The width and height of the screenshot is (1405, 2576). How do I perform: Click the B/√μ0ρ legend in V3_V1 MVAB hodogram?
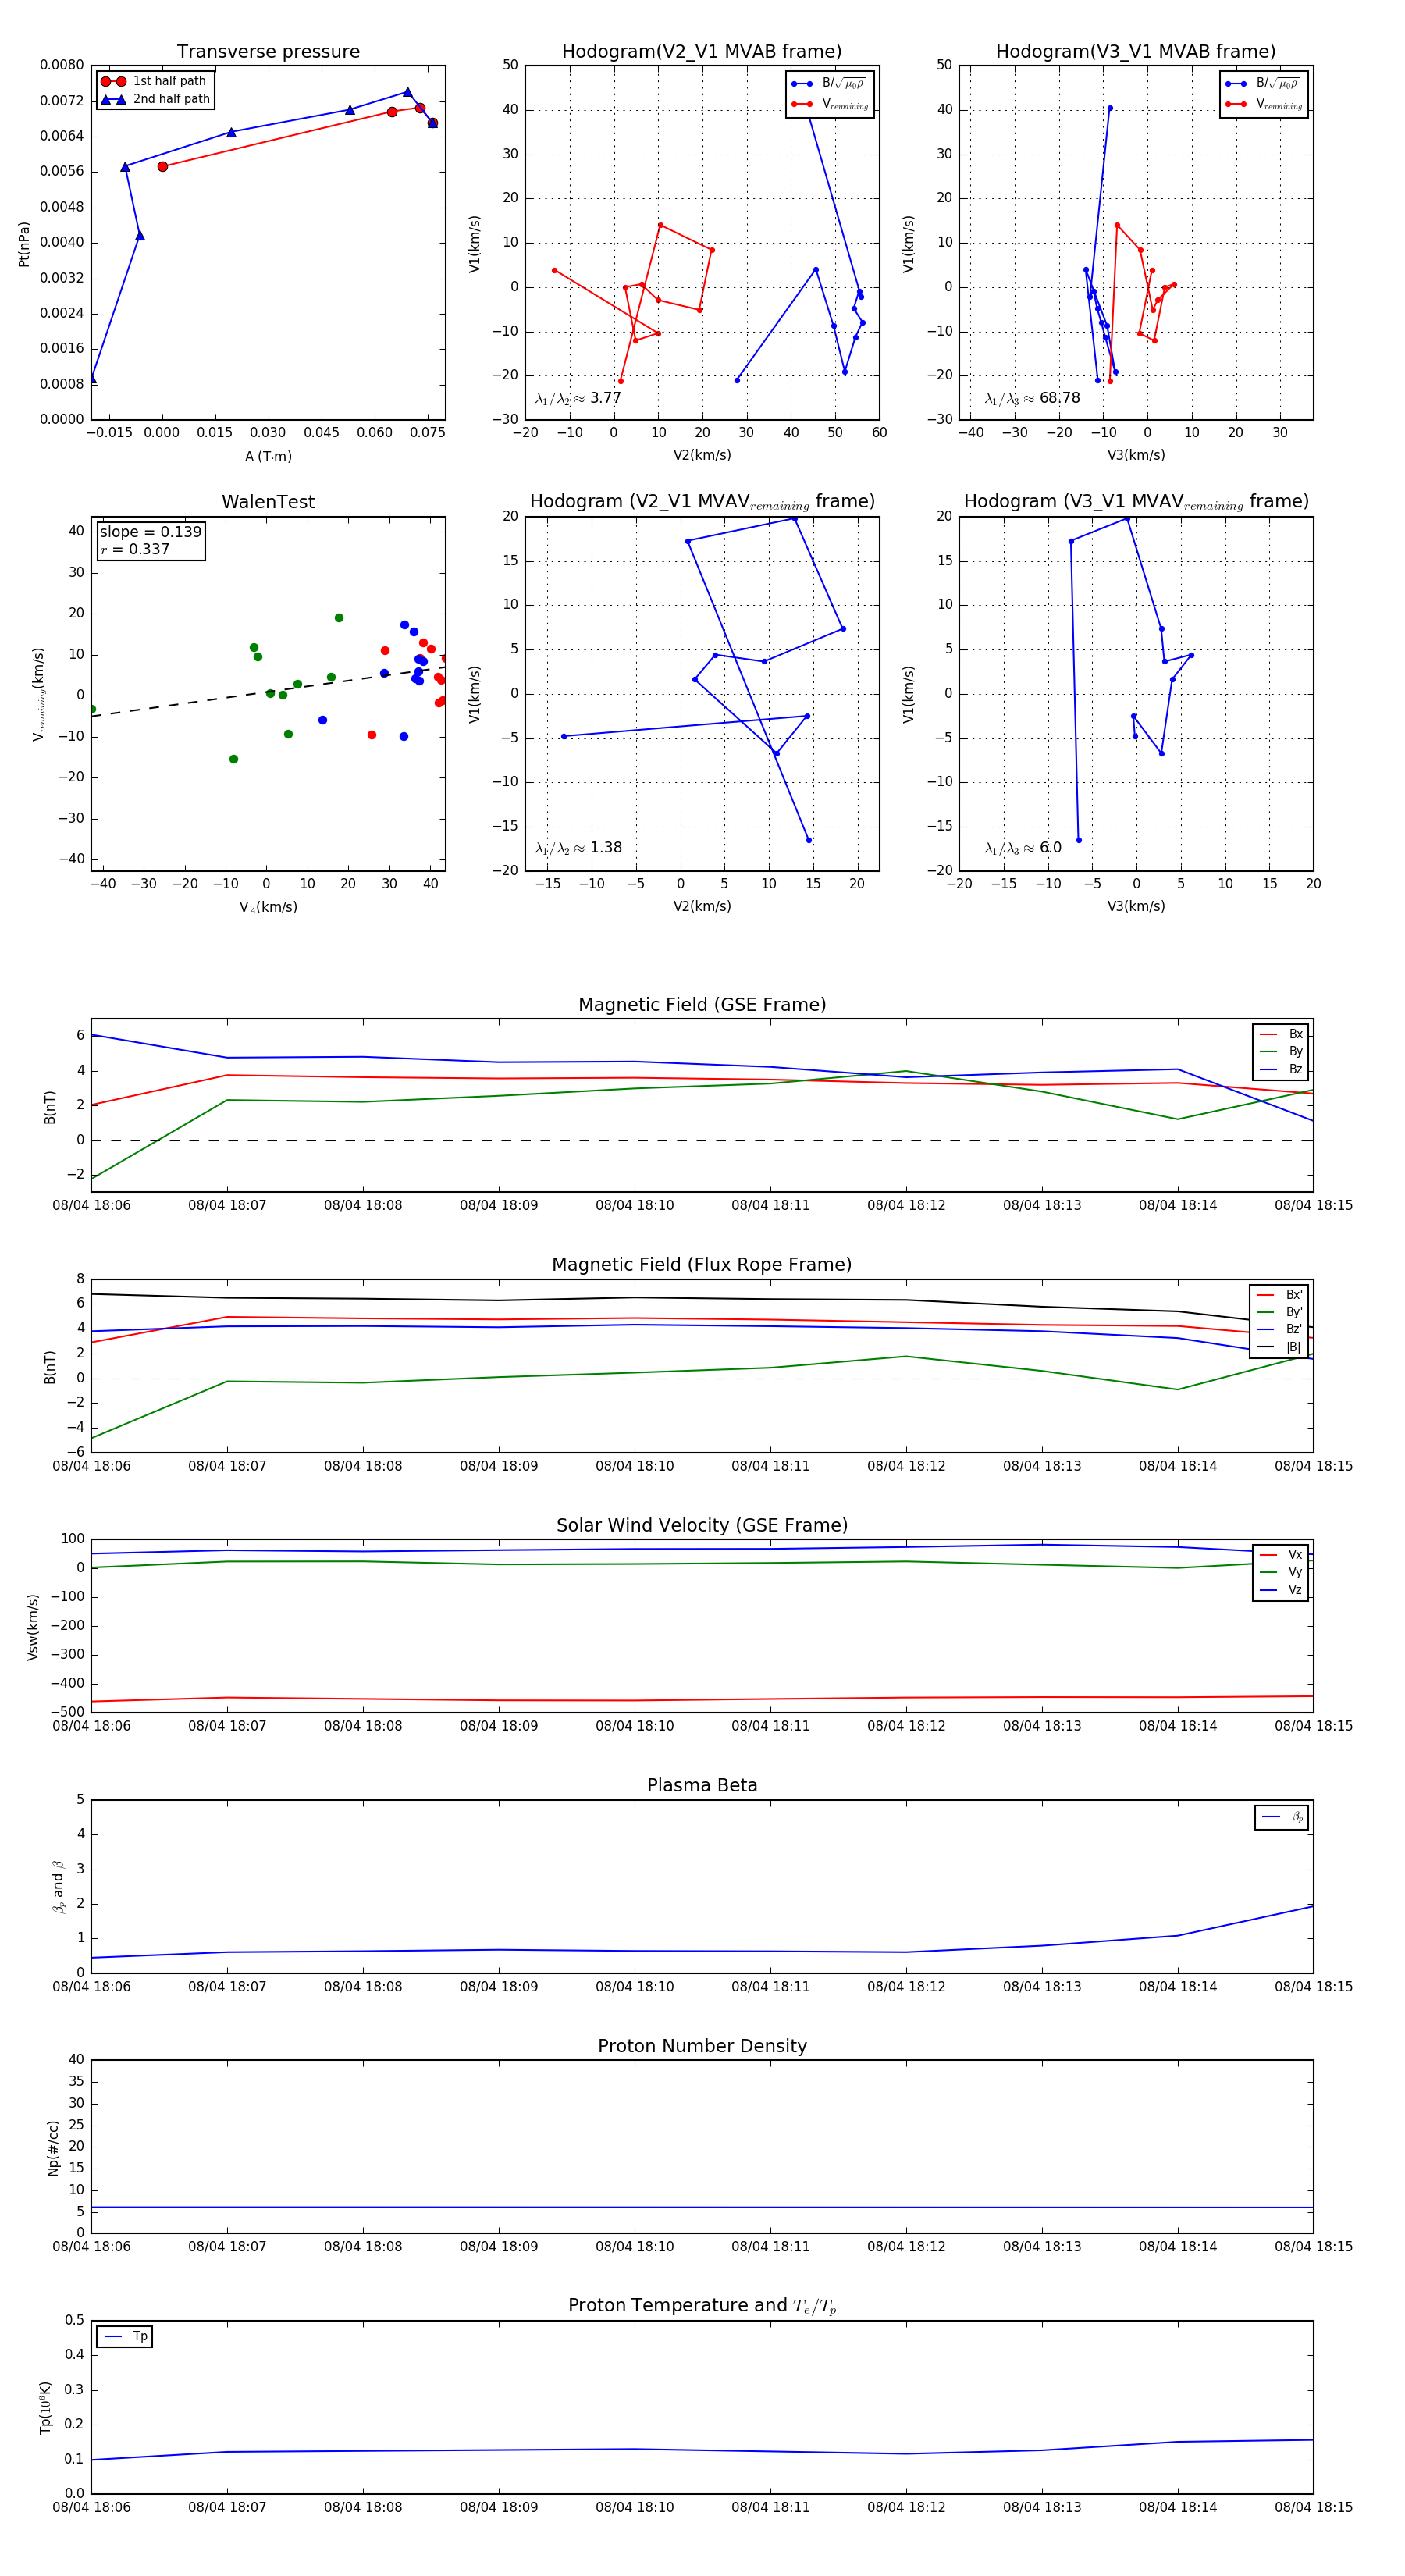1262,83
